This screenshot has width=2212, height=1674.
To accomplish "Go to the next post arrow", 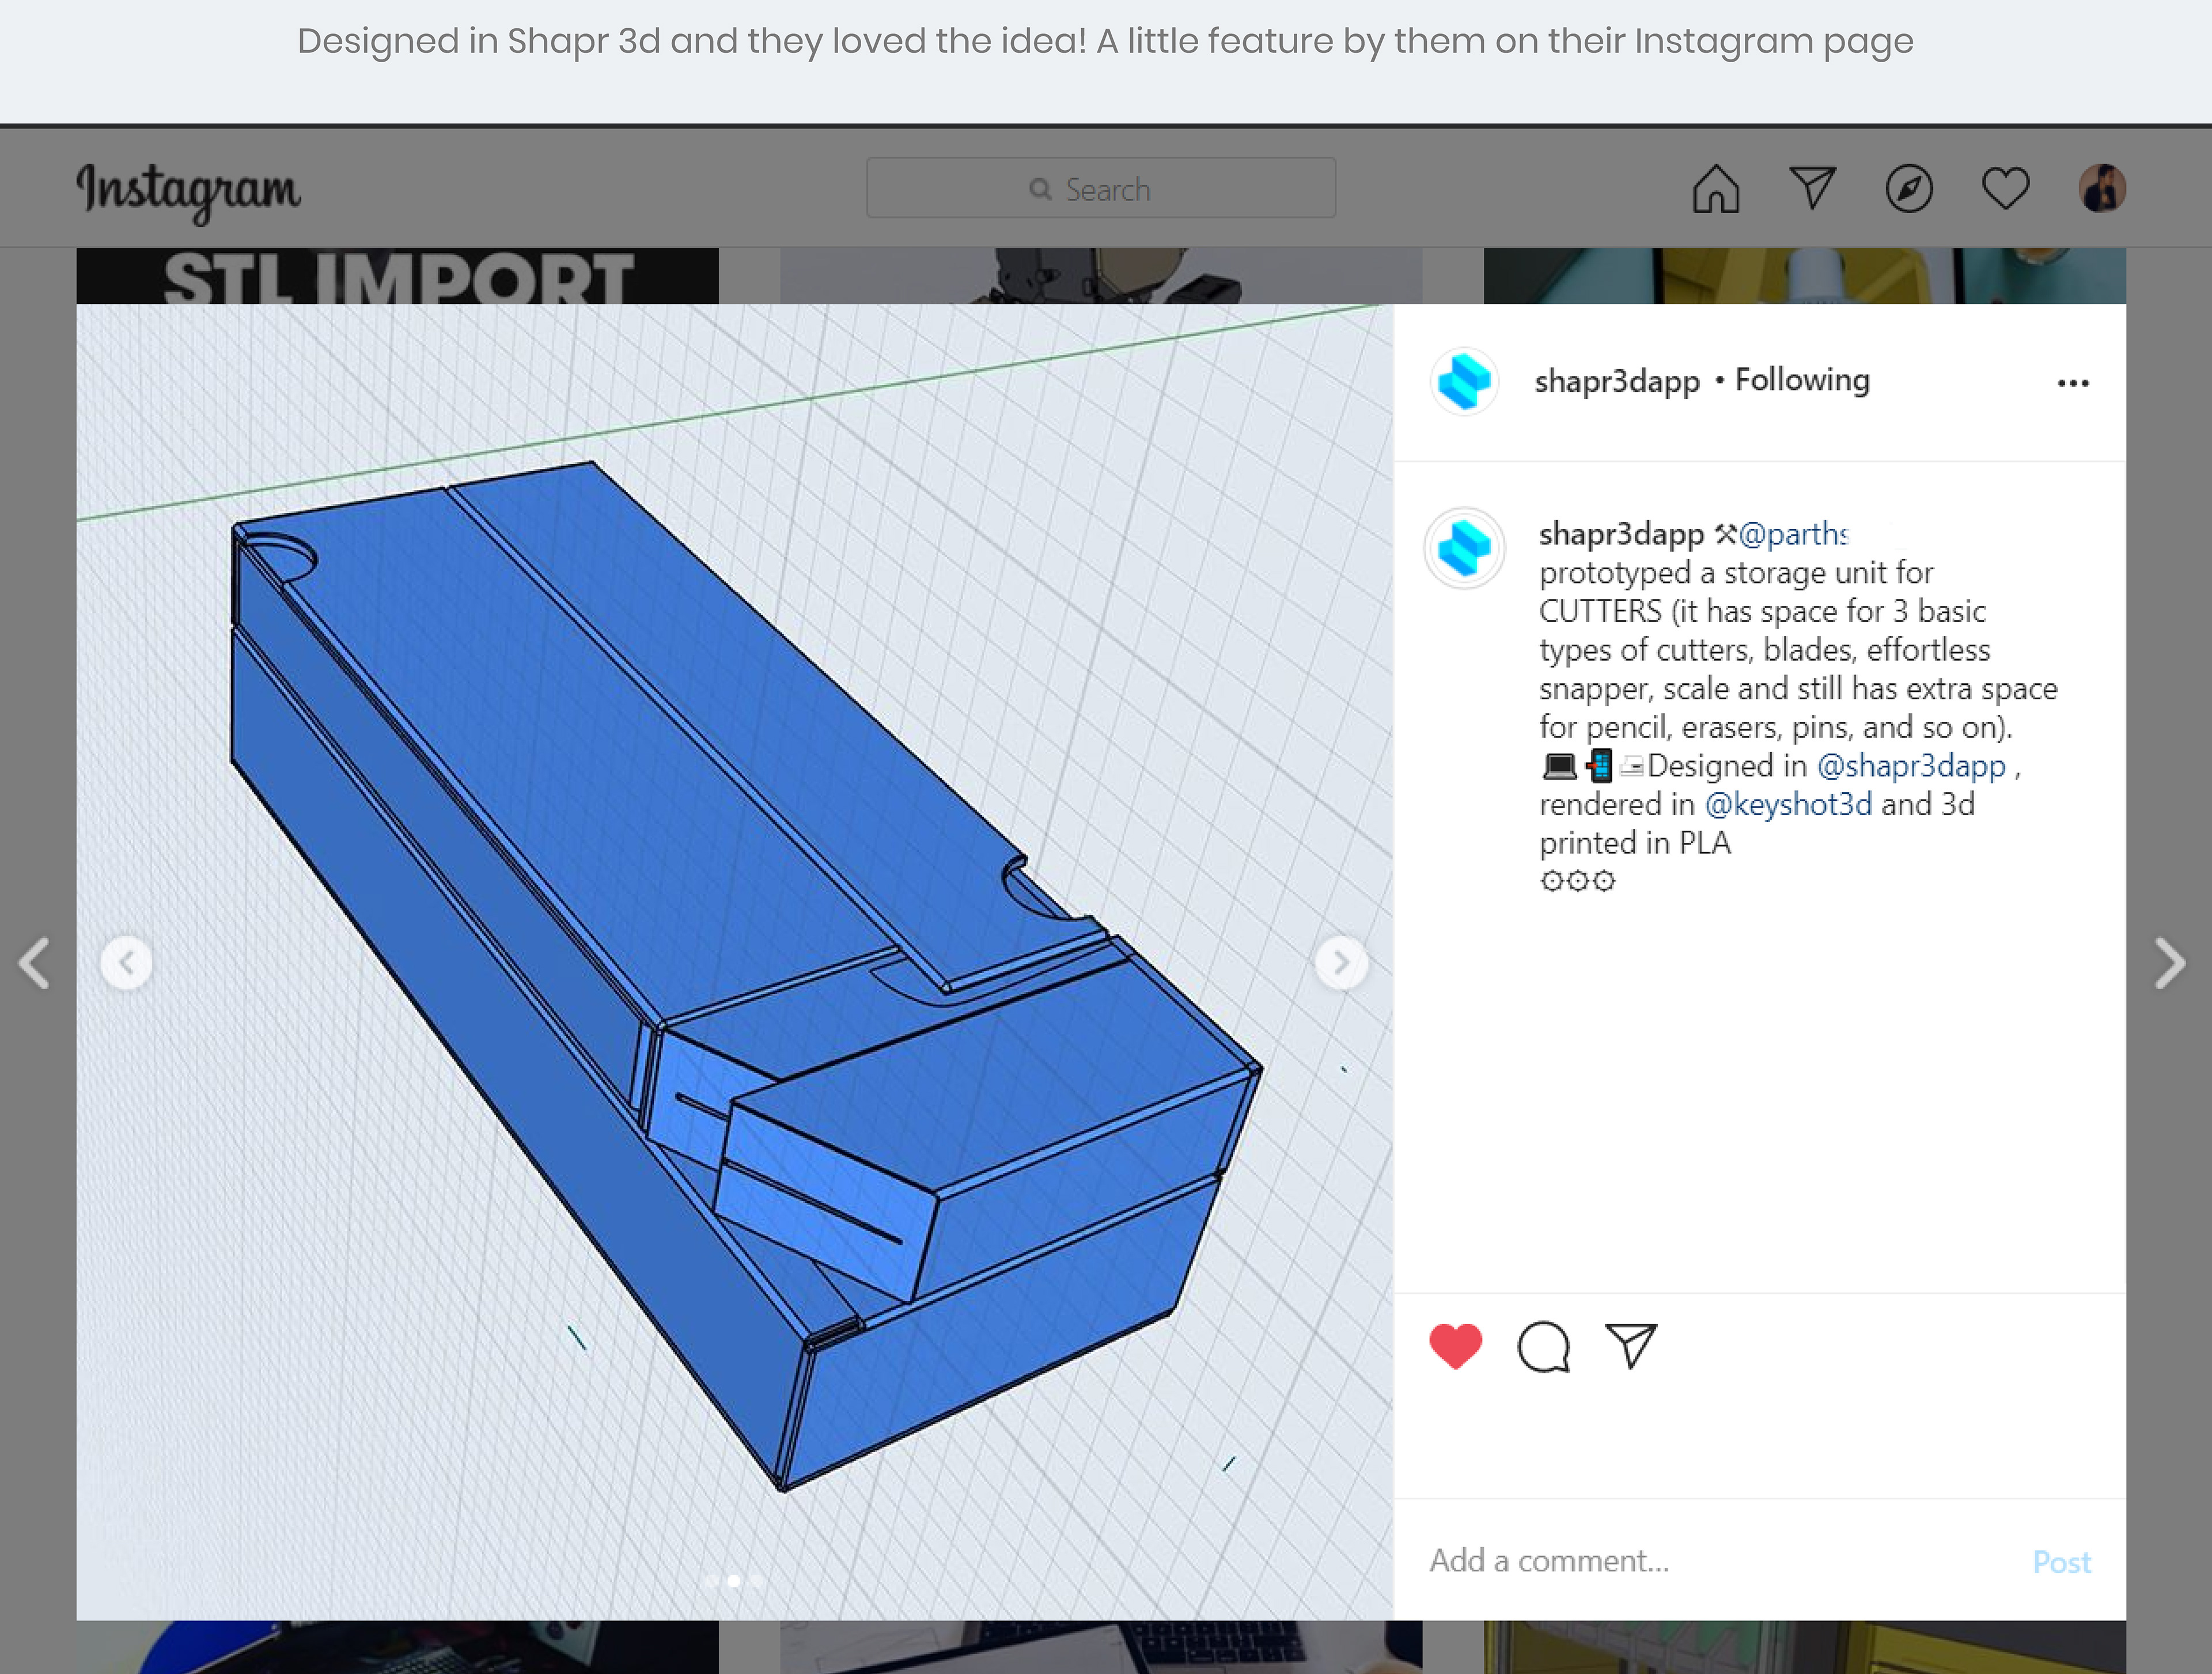I will pos(2169,963).
